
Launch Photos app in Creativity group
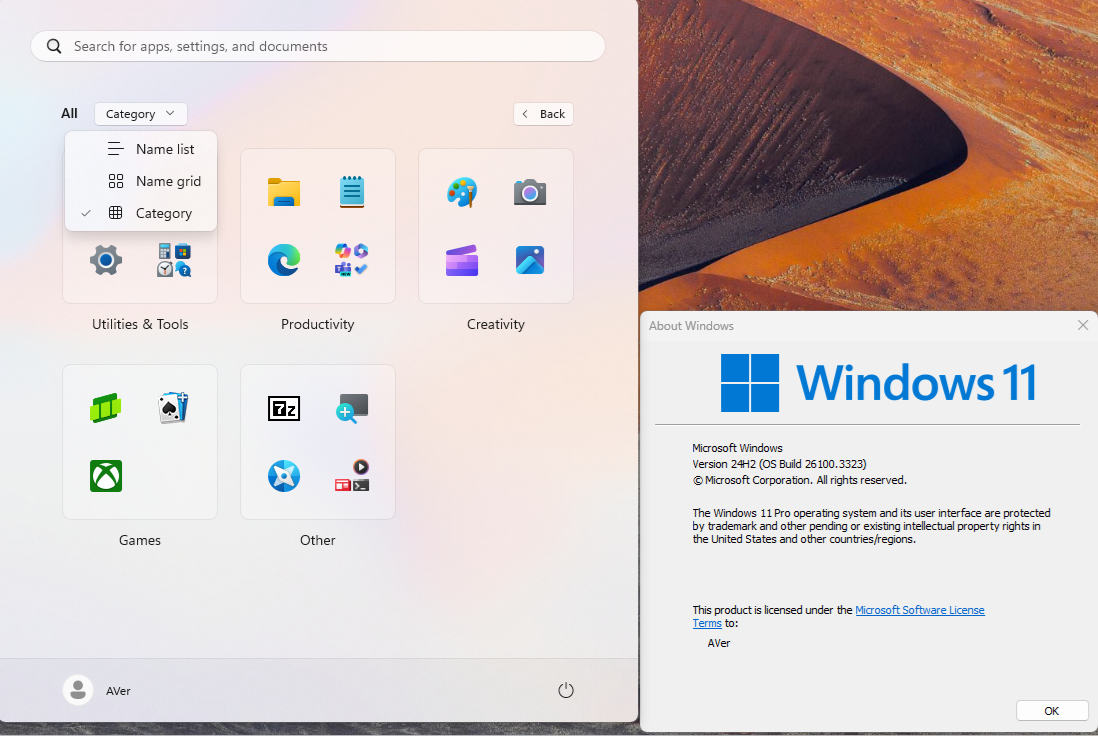click(x=529, y=260)
